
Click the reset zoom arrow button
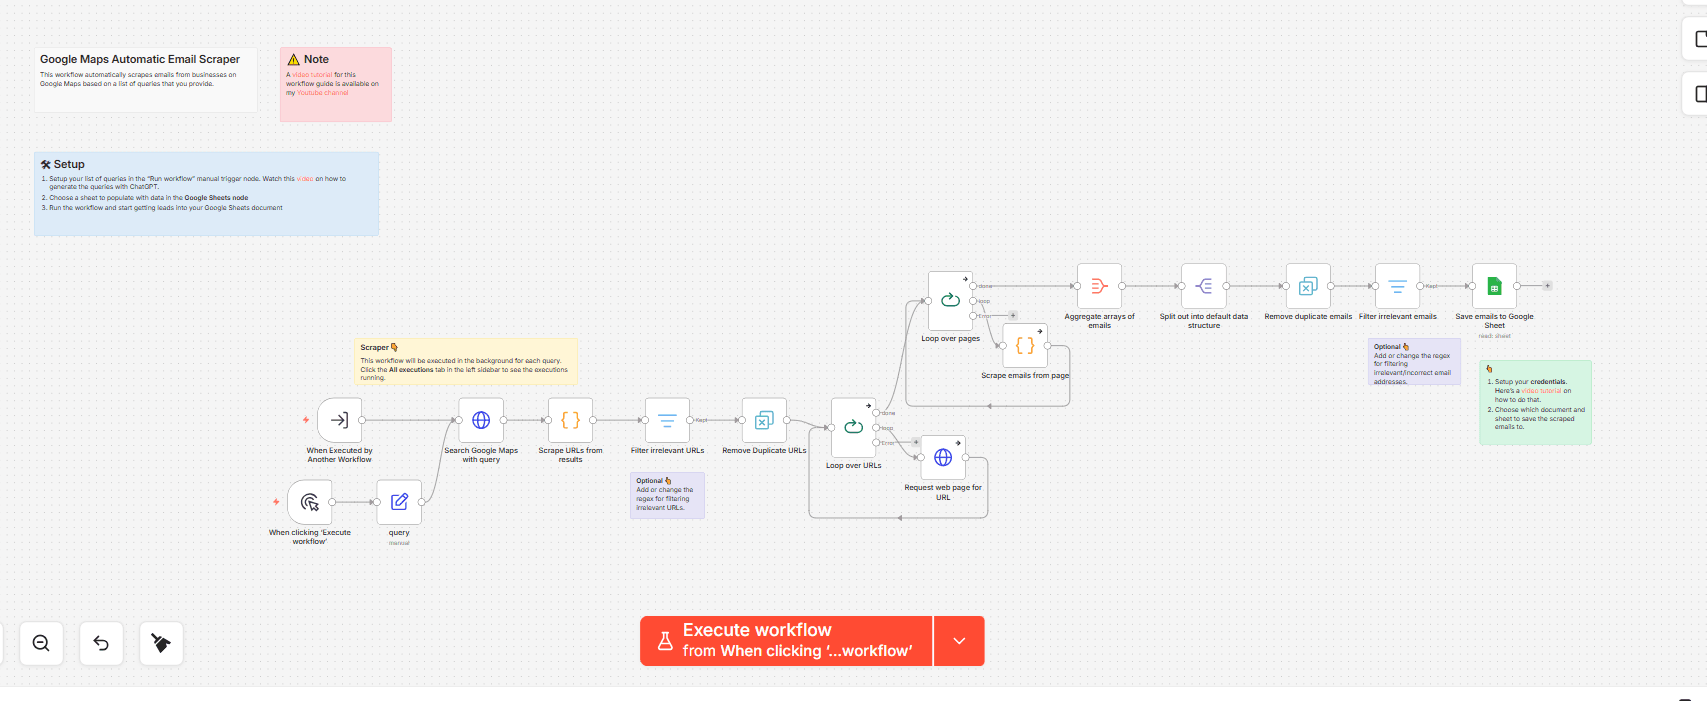101,643
